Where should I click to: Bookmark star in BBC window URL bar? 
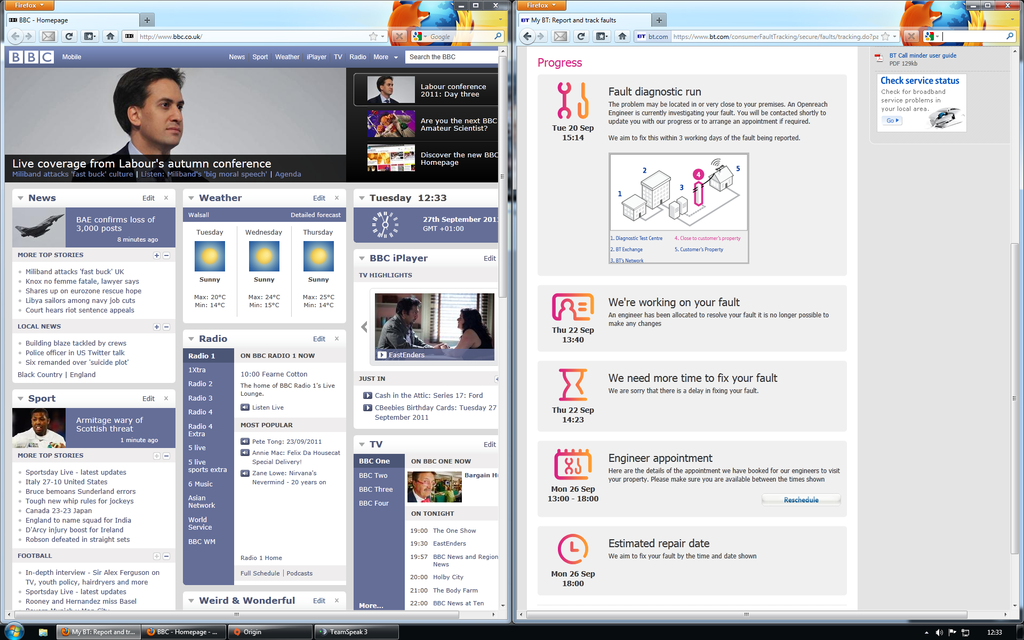click(x=373, y=37)
